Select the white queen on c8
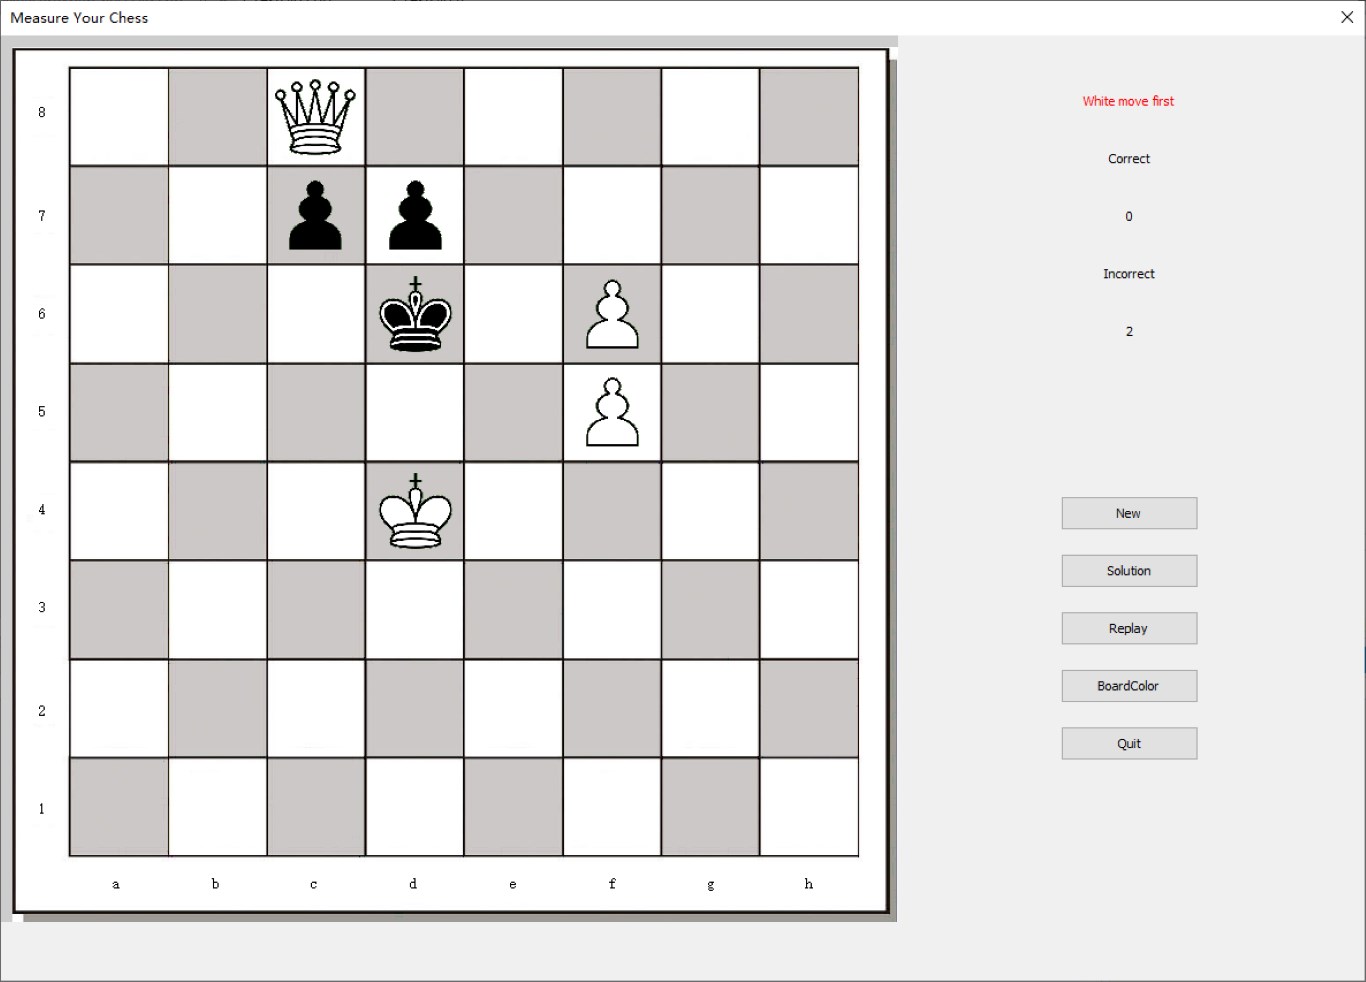This screenshot has height=982, width=1366. [x=316, y=117]
